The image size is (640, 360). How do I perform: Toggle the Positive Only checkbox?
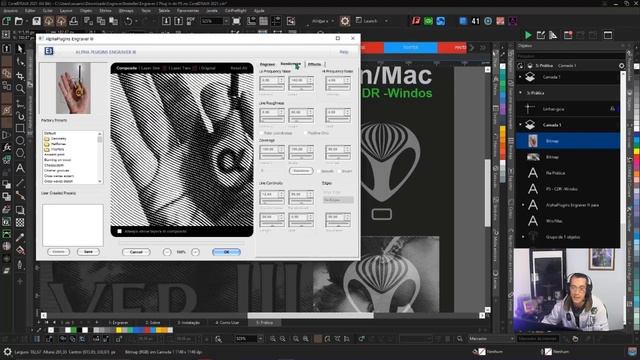pos(305,133)
